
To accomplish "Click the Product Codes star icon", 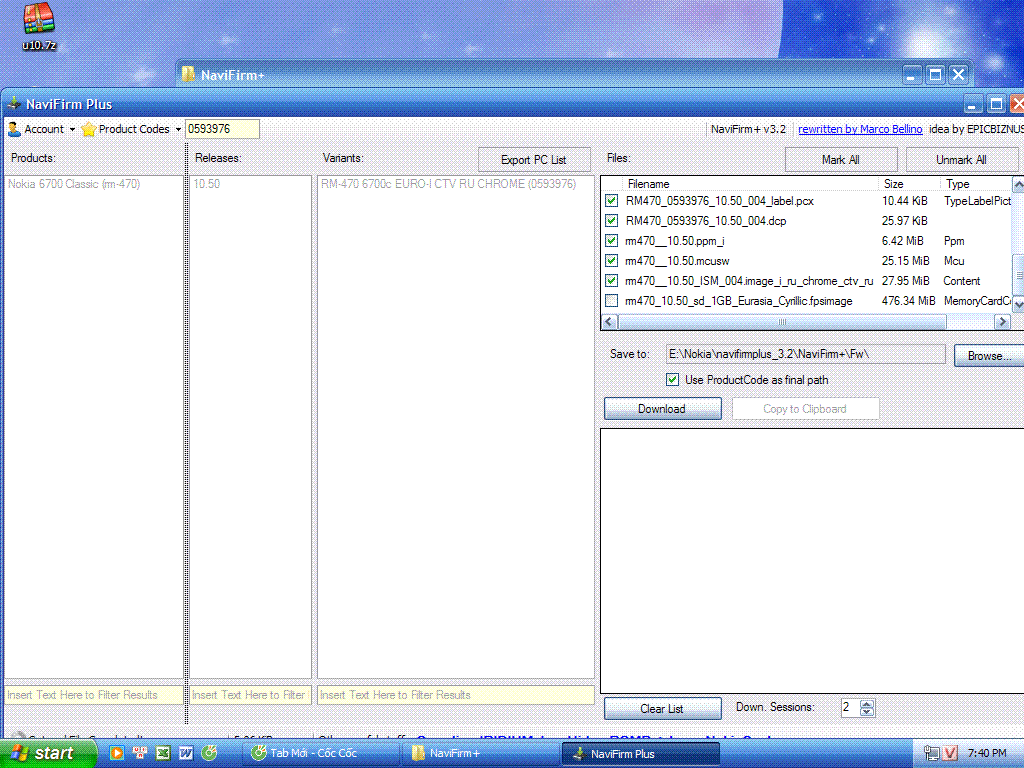I will click(x=89, y=129).
